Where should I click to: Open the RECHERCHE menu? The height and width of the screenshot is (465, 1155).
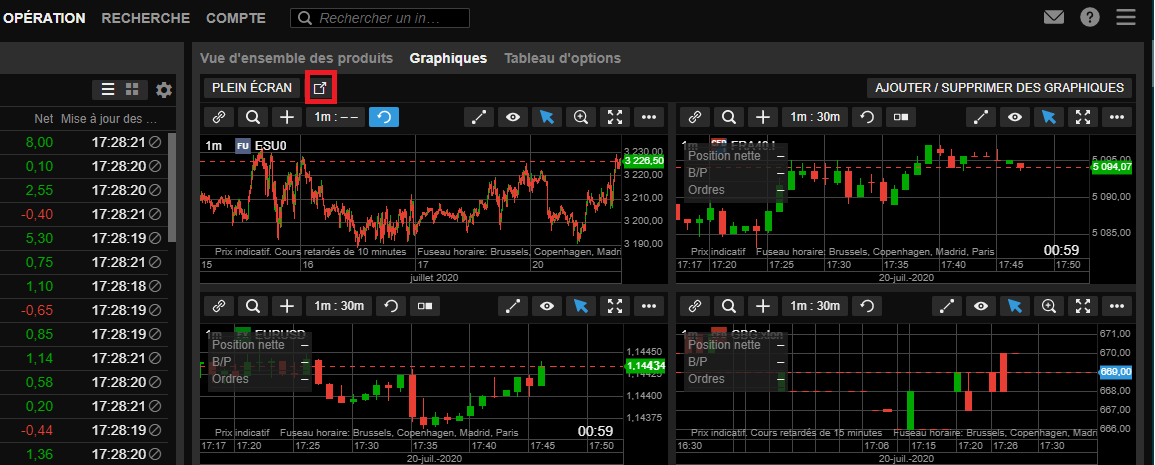(x=145, y=18)
